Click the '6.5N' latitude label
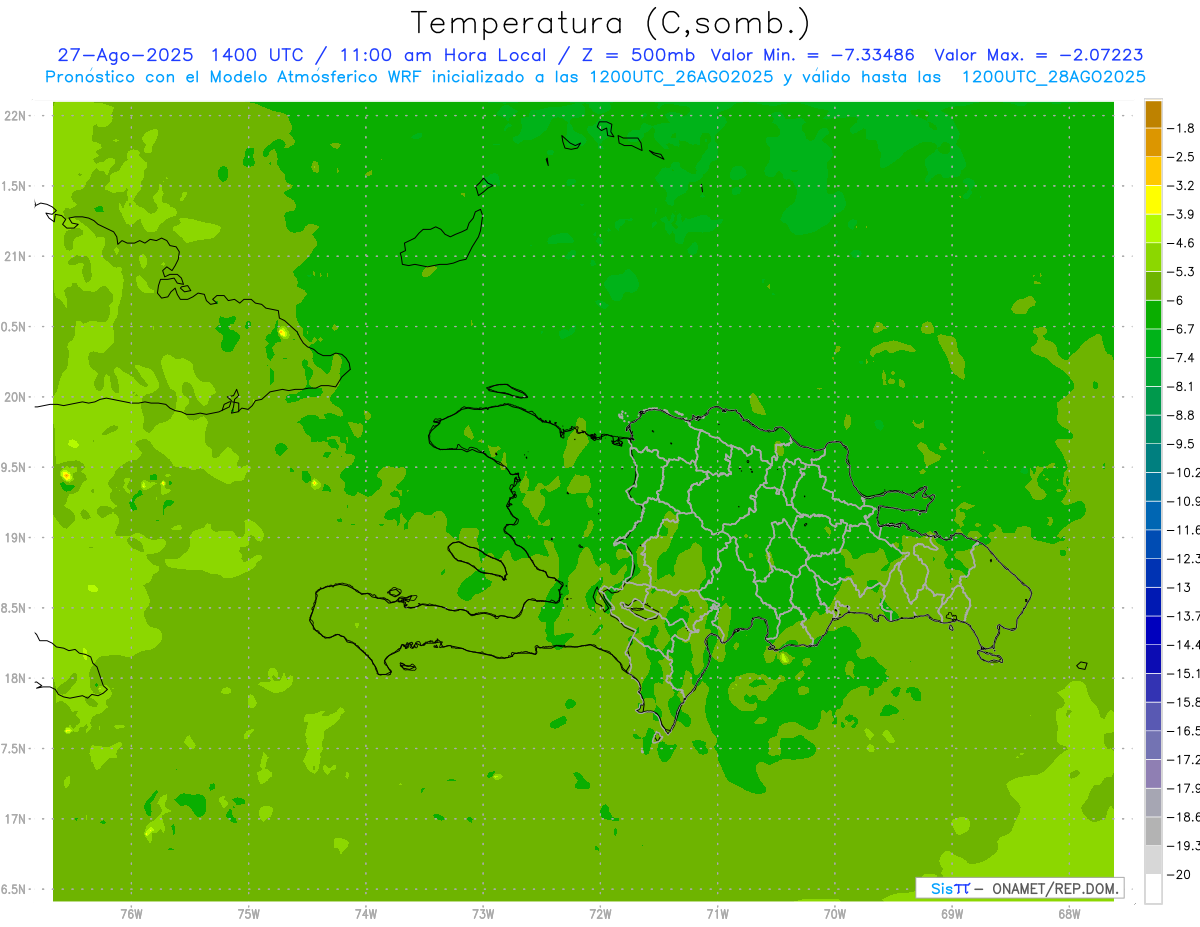Screen dimensions: 1200x927 coord(13,889)
